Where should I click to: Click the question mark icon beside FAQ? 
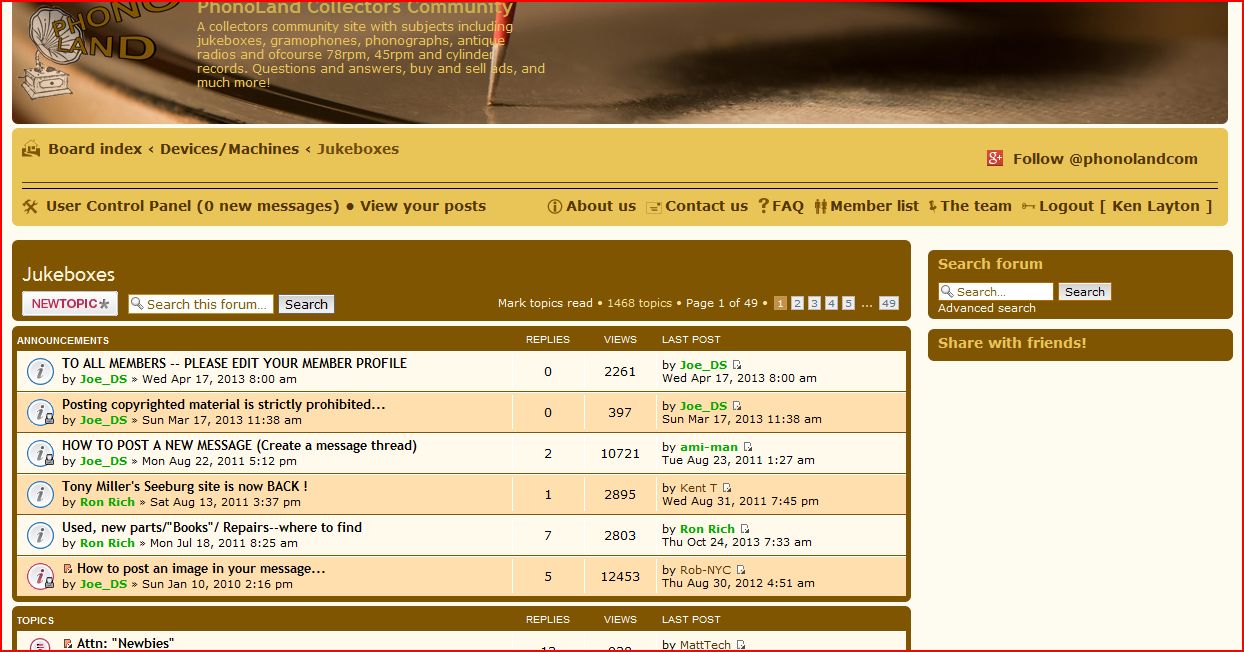click(x=763, y=205)
